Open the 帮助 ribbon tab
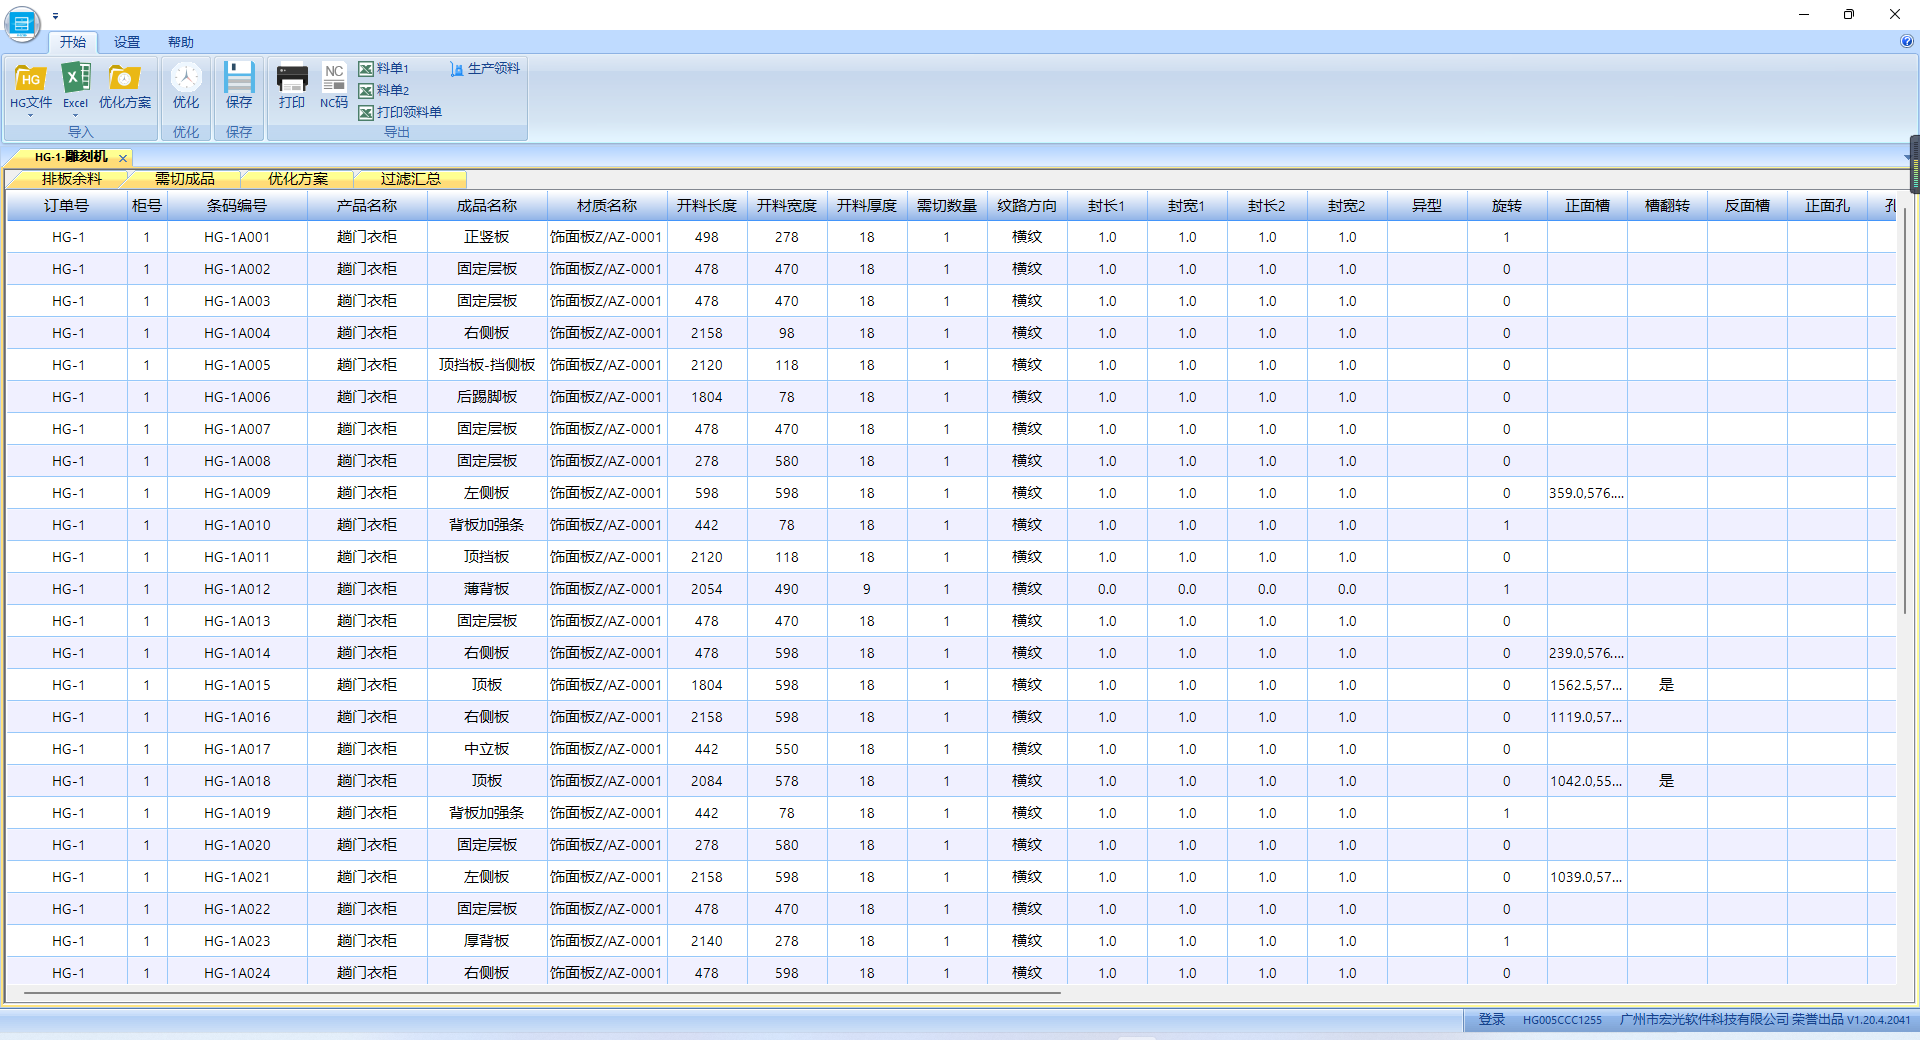Viewport: 1920px width, 1040px height. 181,42
